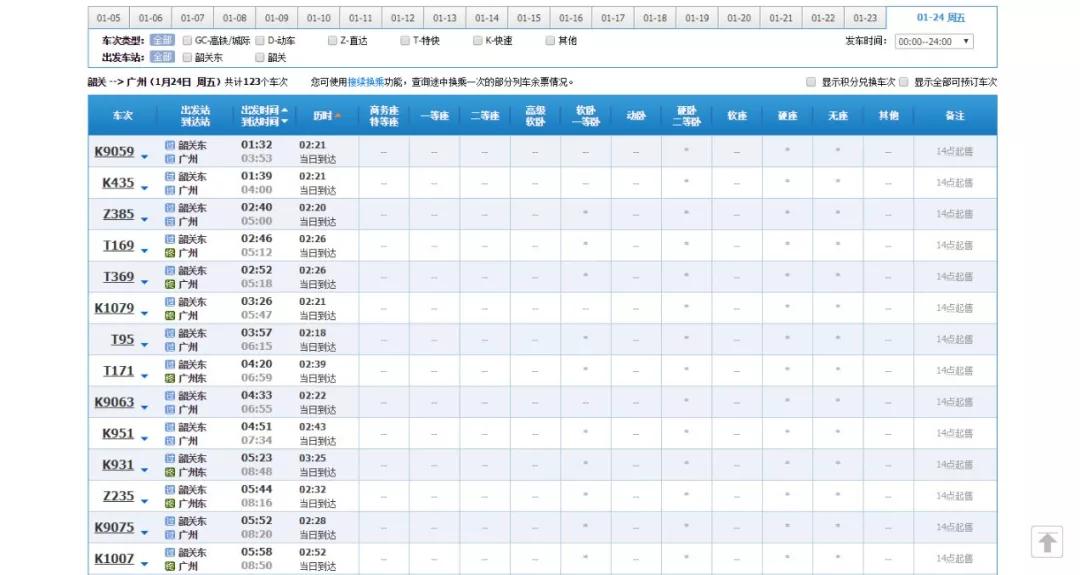Click the station icon beside 韶关东 in T169 row
Image resolution: width=1080 pixels, height=575 pixels.
pyautogui.click(x=169, y=239)
